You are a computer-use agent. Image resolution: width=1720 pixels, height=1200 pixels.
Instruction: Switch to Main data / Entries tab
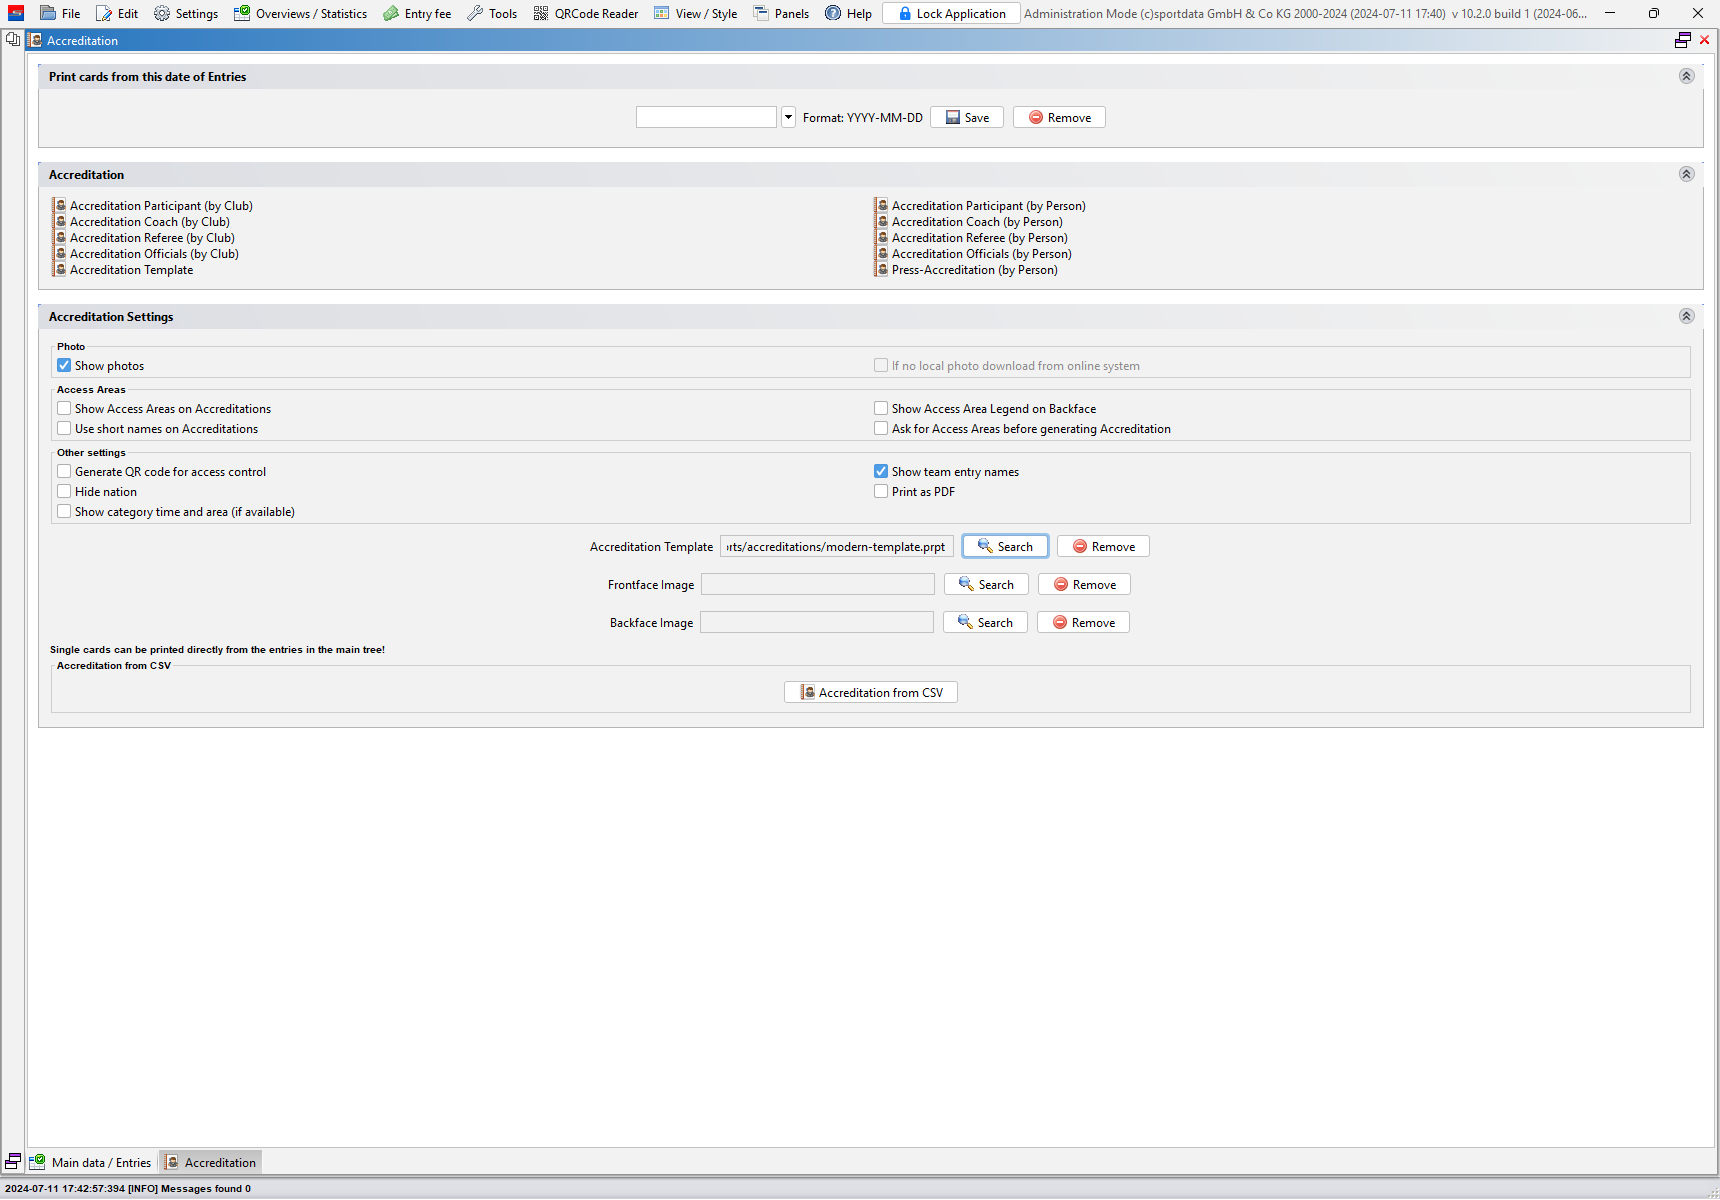pos(91,1162)
